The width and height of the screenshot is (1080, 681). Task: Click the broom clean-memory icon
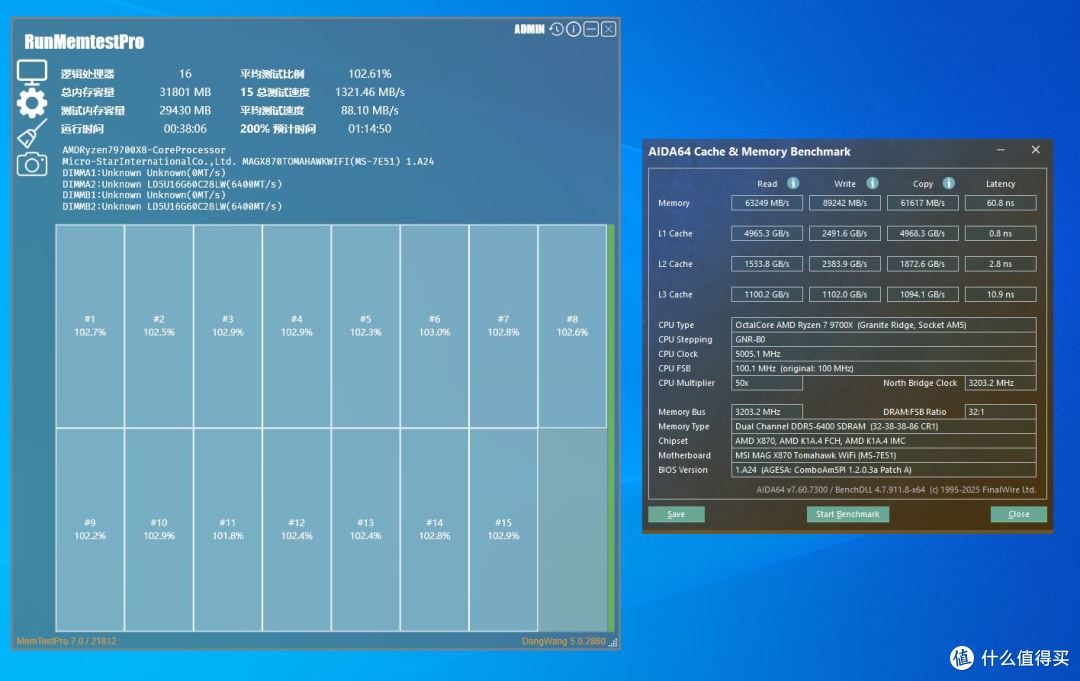32,133
